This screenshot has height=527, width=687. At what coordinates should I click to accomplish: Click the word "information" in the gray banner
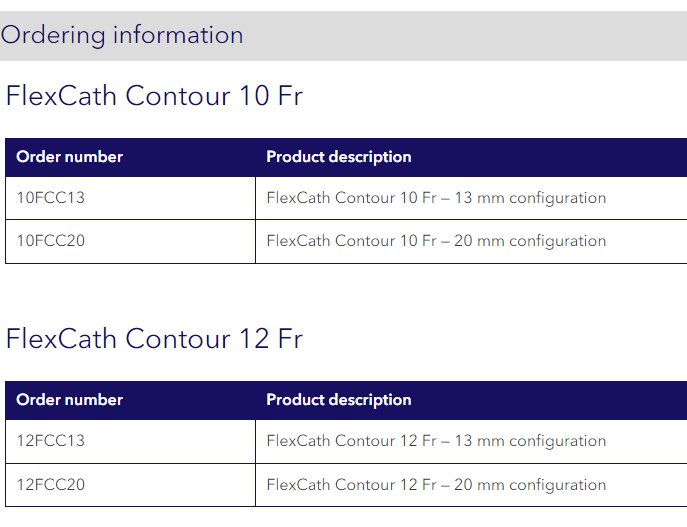click(x=178, y=35)
